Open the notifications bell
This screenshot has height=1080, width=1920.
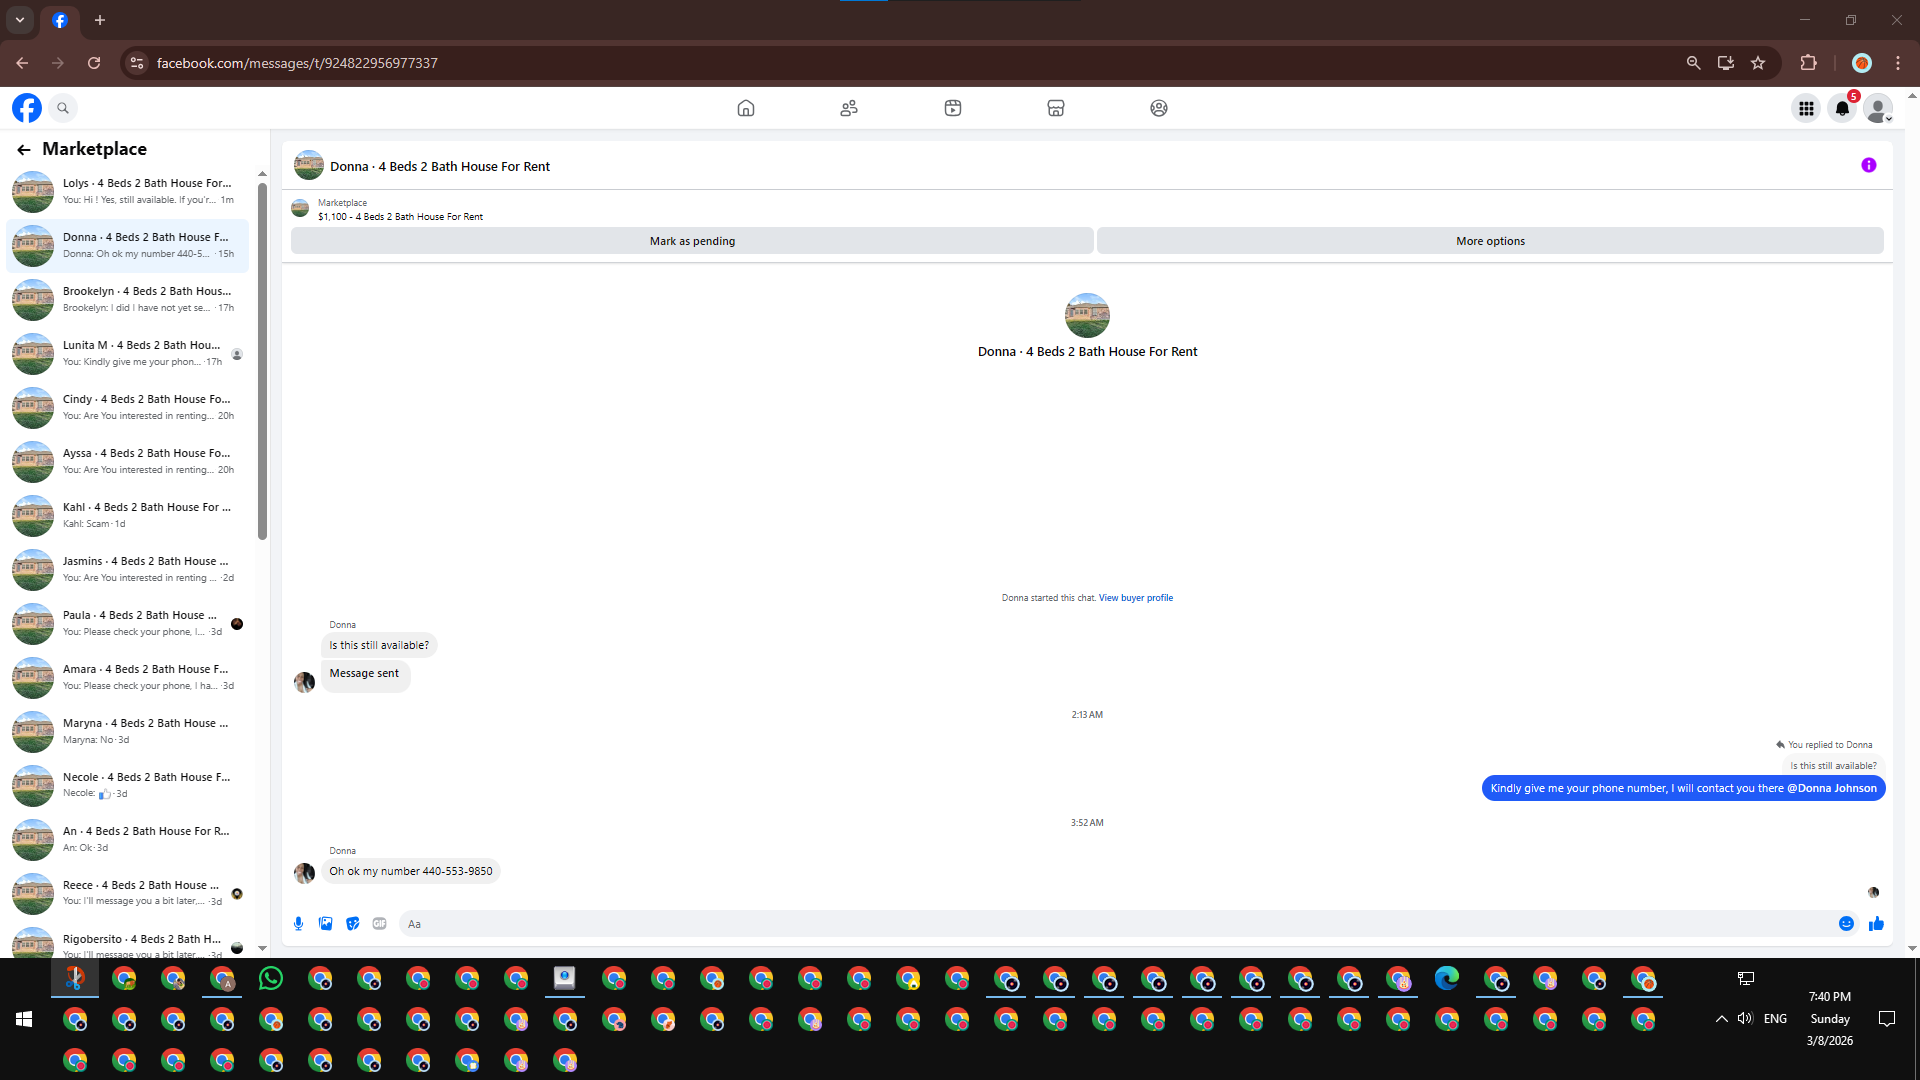pyautogui.click(x=1842, y=108)
